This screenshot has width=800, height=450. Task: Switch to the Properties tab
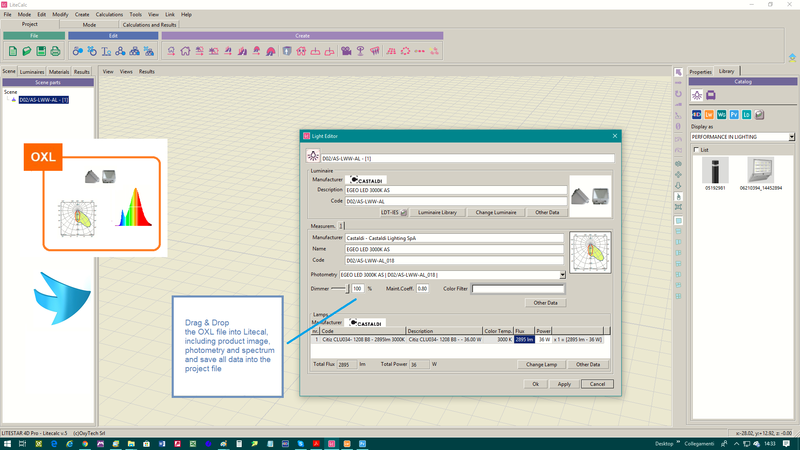[701, 72]
